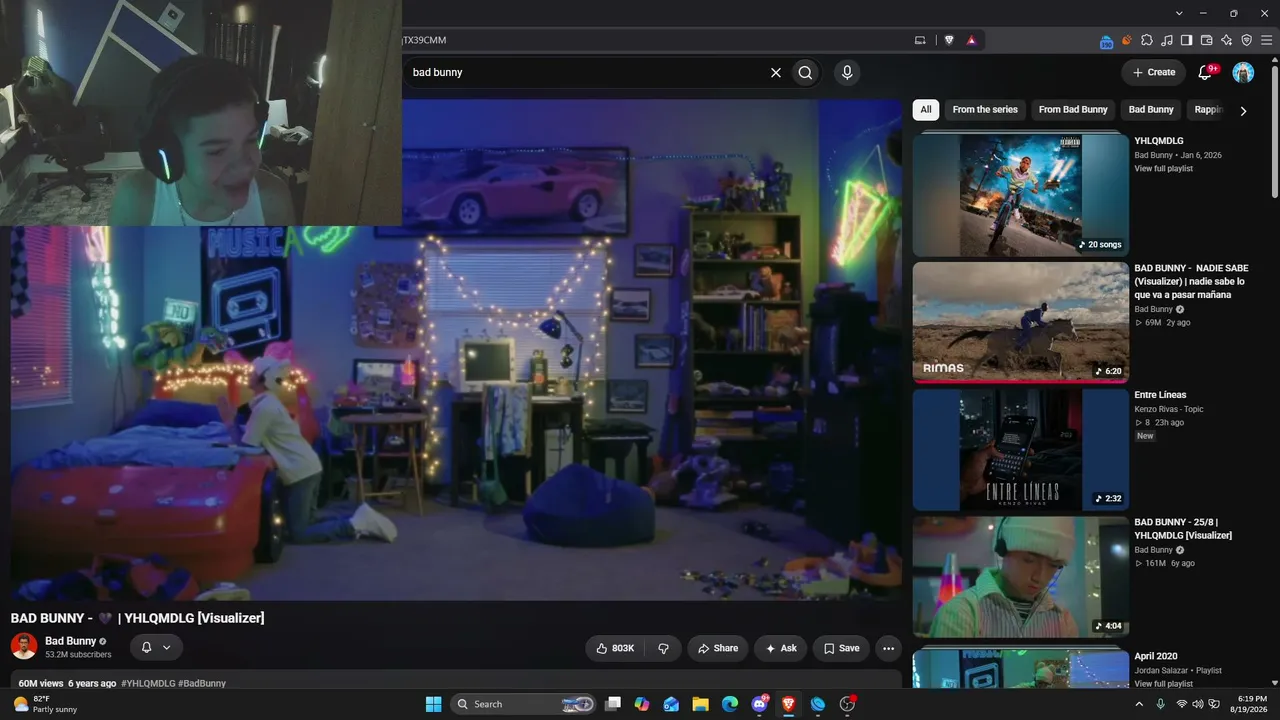1280x720 pixels.
Task: Click the Ask button
Action: coord(781,648)
